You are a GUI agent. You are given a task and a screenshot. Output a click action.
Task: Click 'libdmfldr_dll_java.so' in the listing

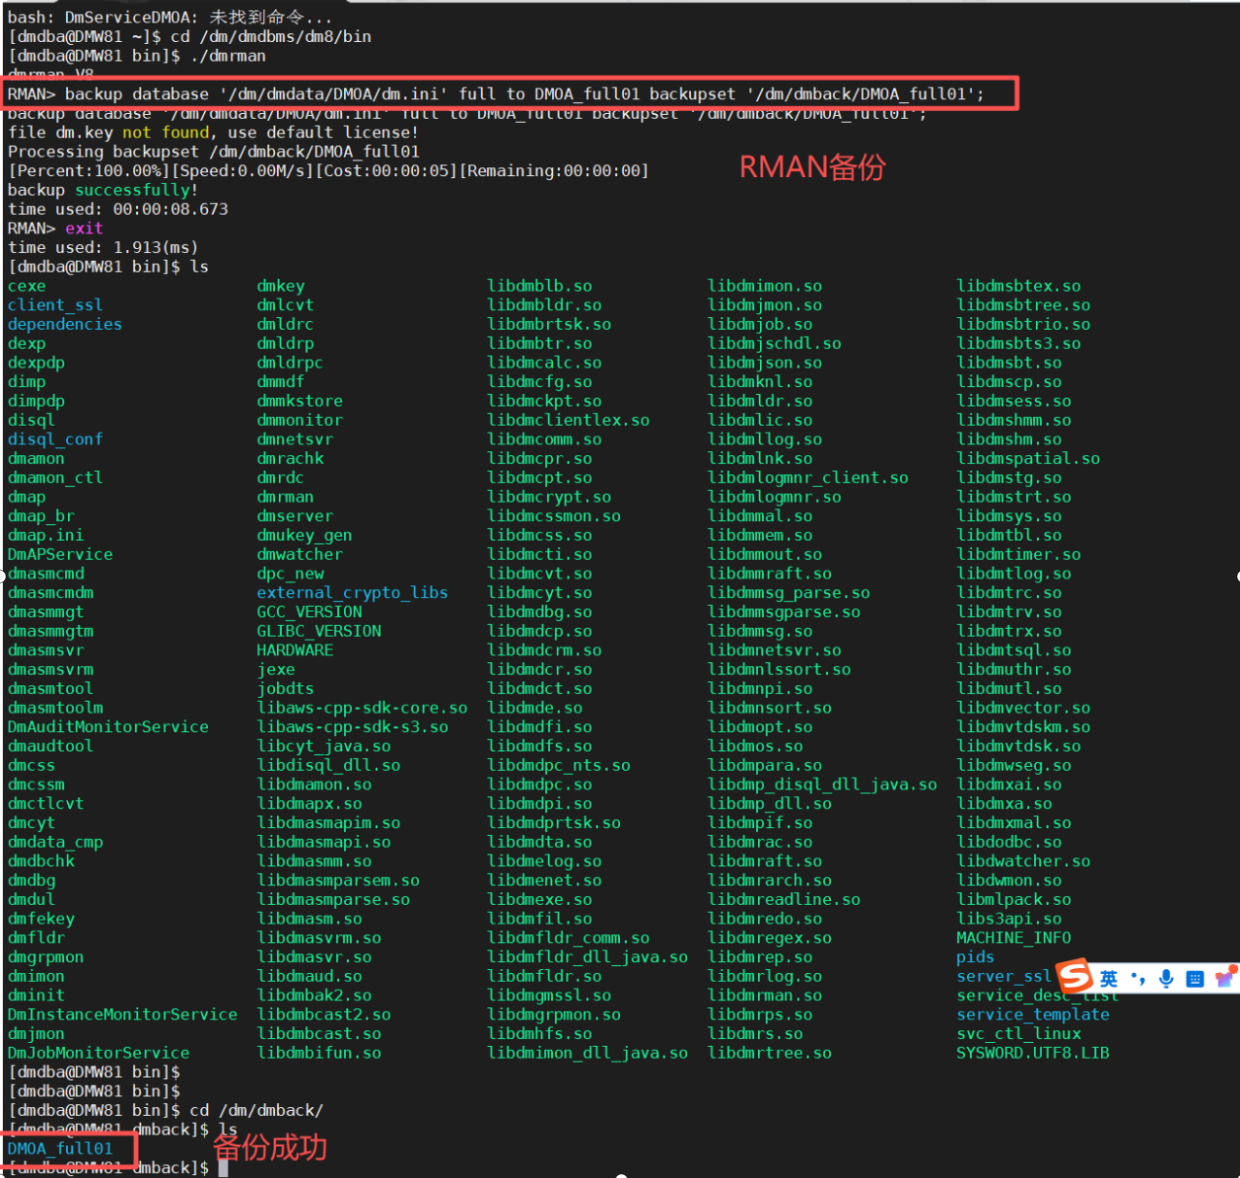[x=587, y=957]
